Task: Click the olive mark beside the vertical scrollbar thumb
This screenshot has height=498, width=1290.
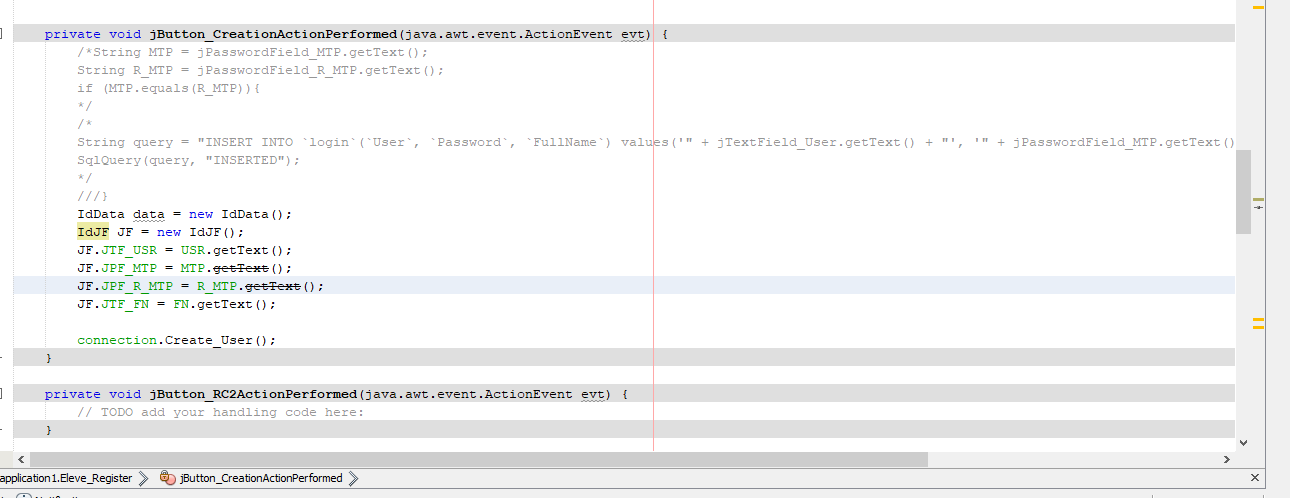Action: click(x=1258, y=200)
